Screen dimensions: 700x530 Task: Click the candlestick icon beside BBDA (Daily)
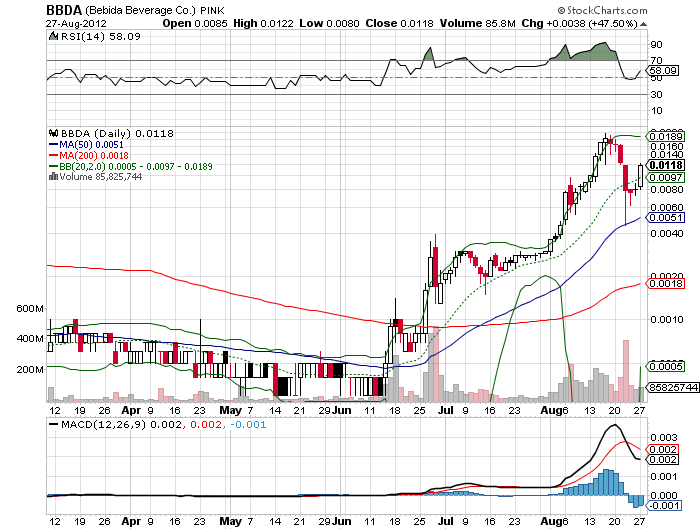coord(54,133)
